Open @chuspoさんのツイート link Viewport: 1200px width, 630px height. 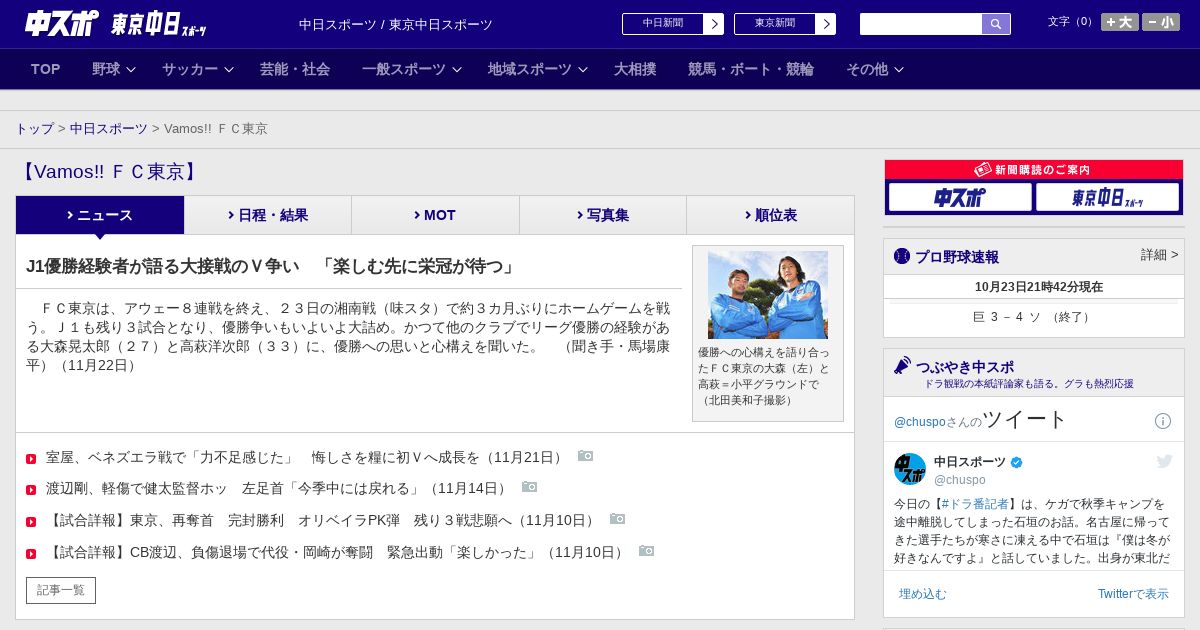coord(981,420)
